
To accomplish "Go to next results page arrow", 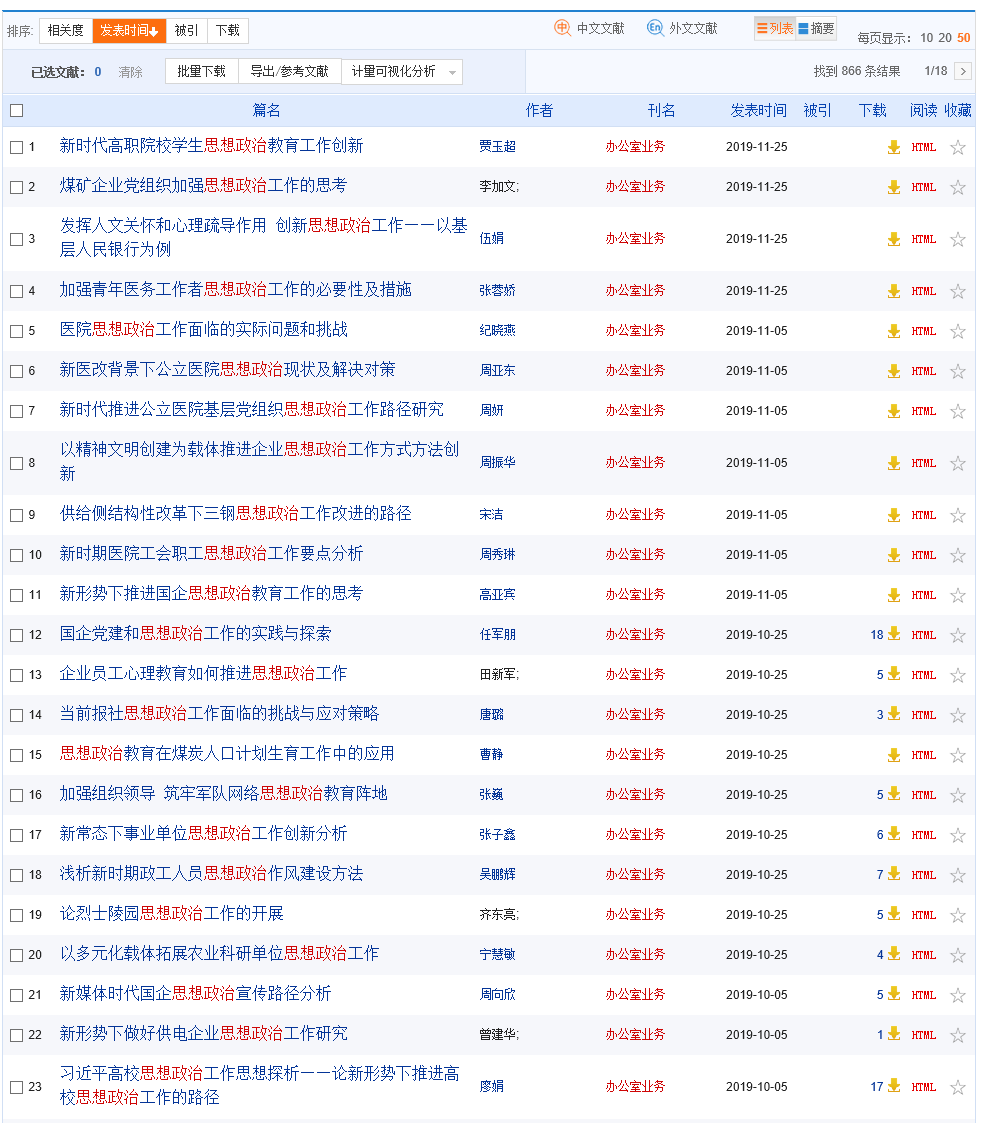I will point(963,72).
